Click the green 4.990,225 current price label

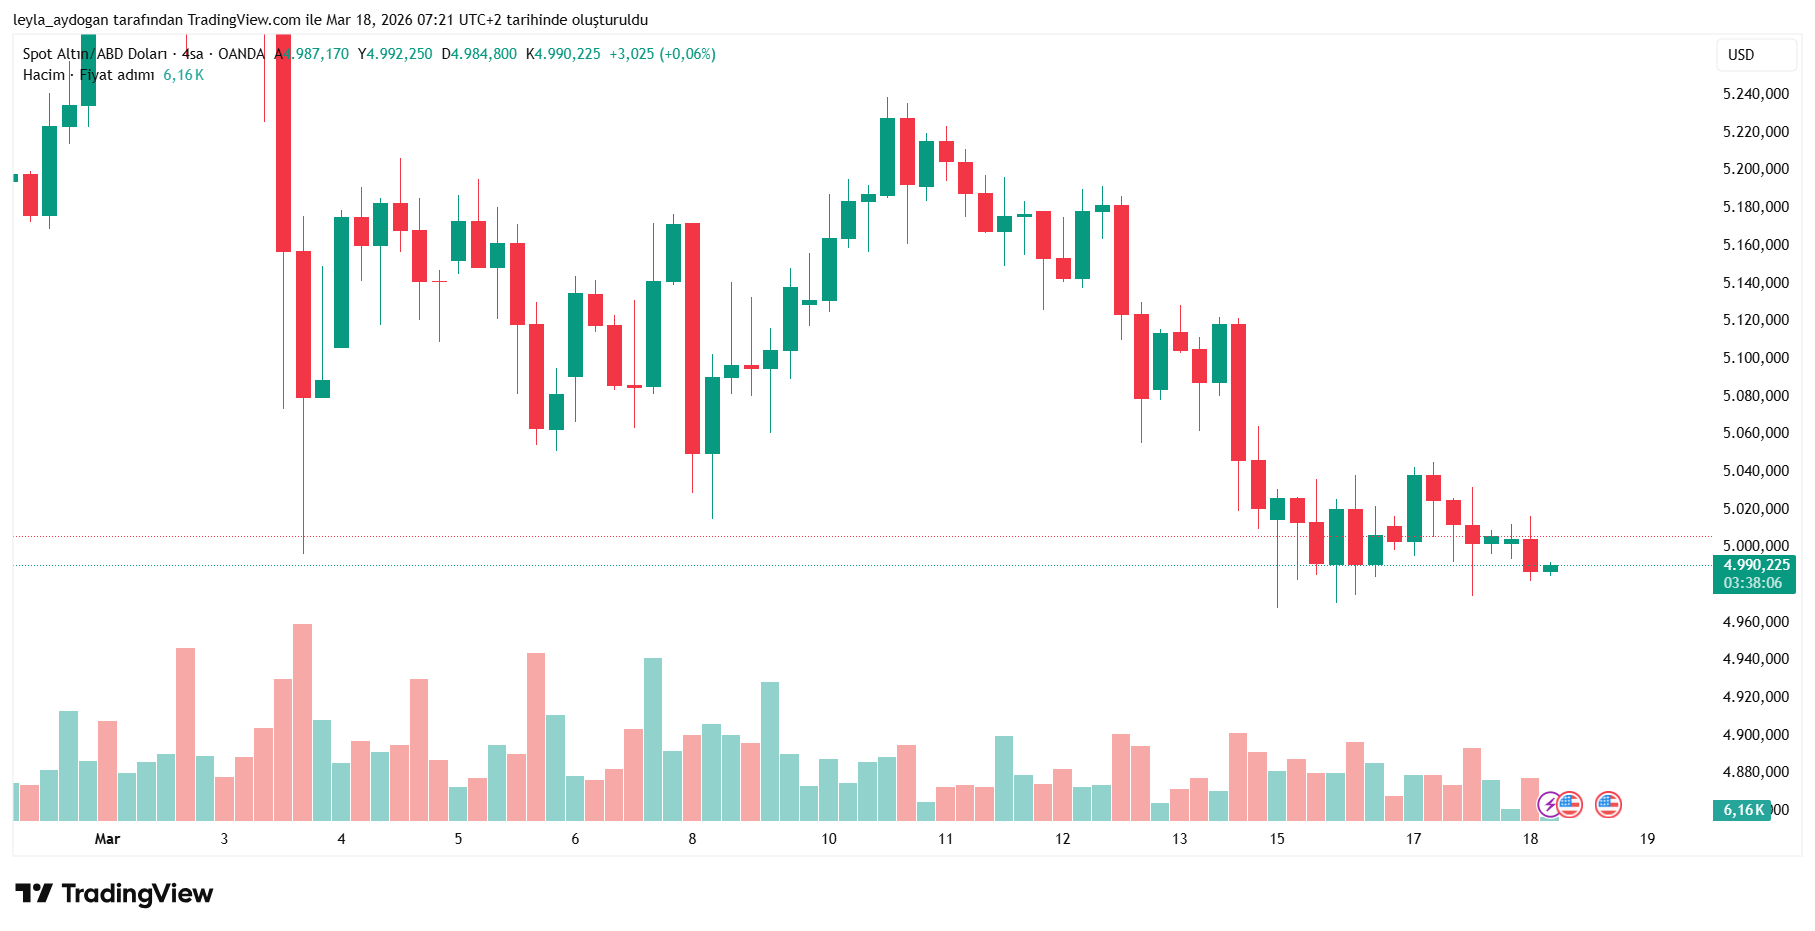tap(1756, 565)
